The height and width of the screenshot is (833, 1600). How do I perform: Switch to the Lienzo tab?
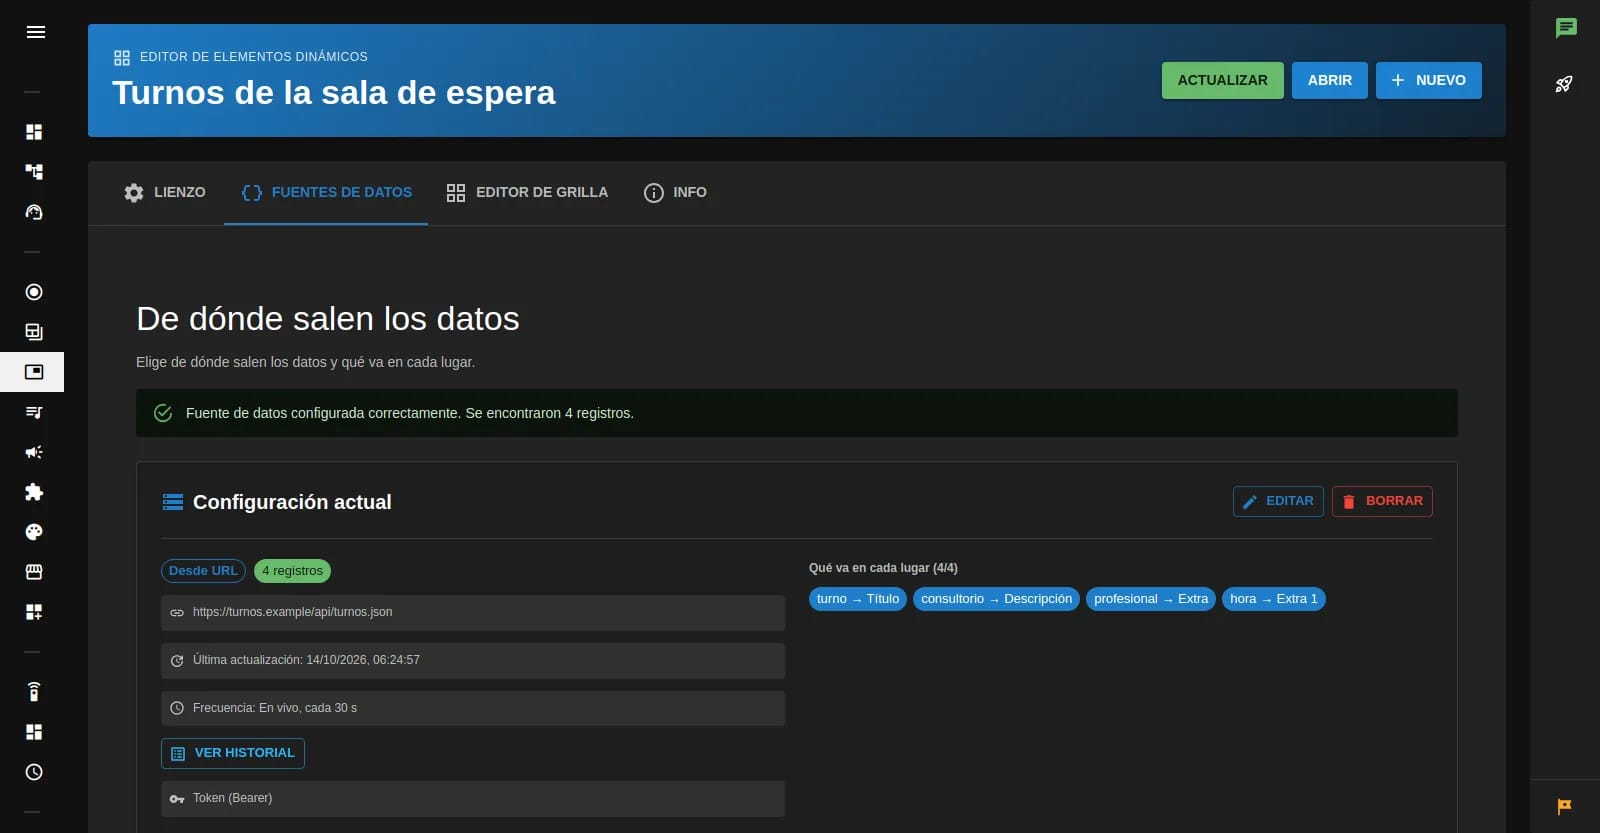165,193
